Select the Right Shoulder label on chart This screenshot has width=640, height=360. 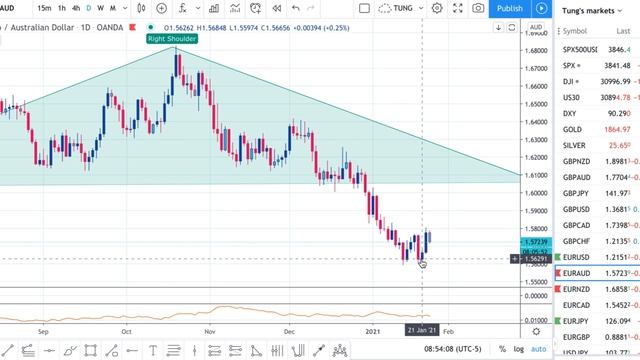click(x=172, y=39)
